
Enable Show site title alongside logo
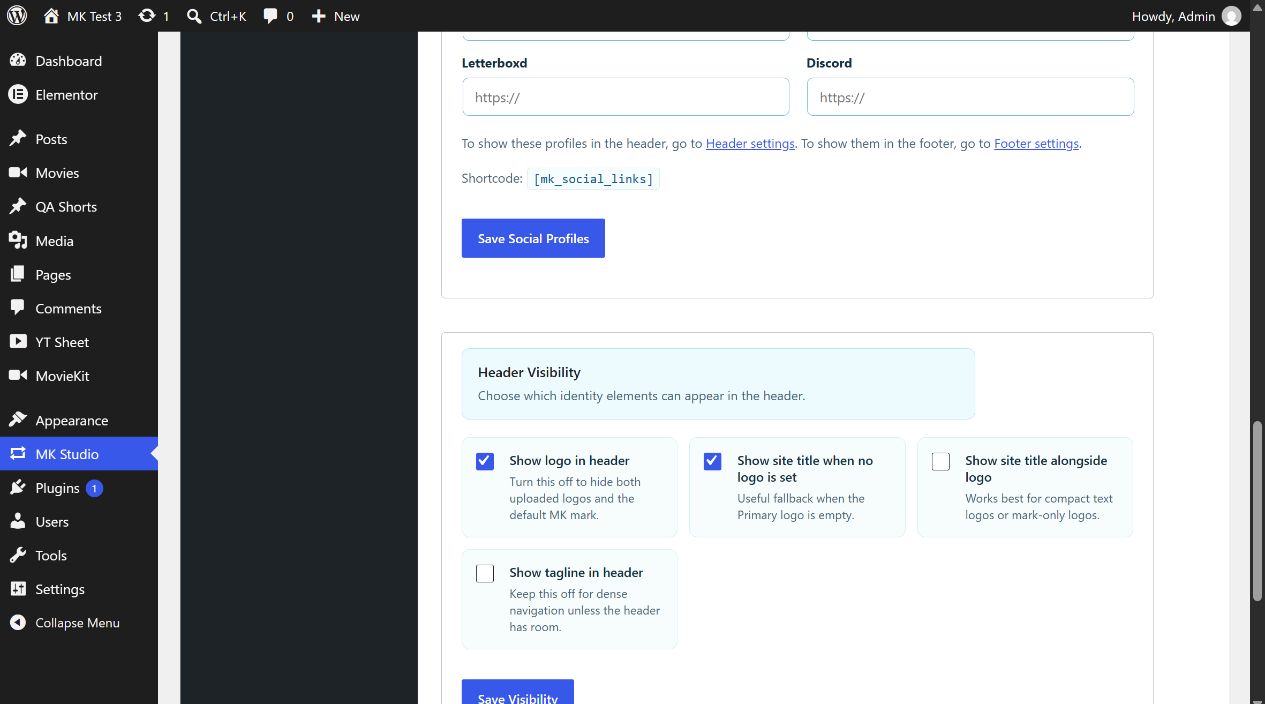(x=941, y=461)
